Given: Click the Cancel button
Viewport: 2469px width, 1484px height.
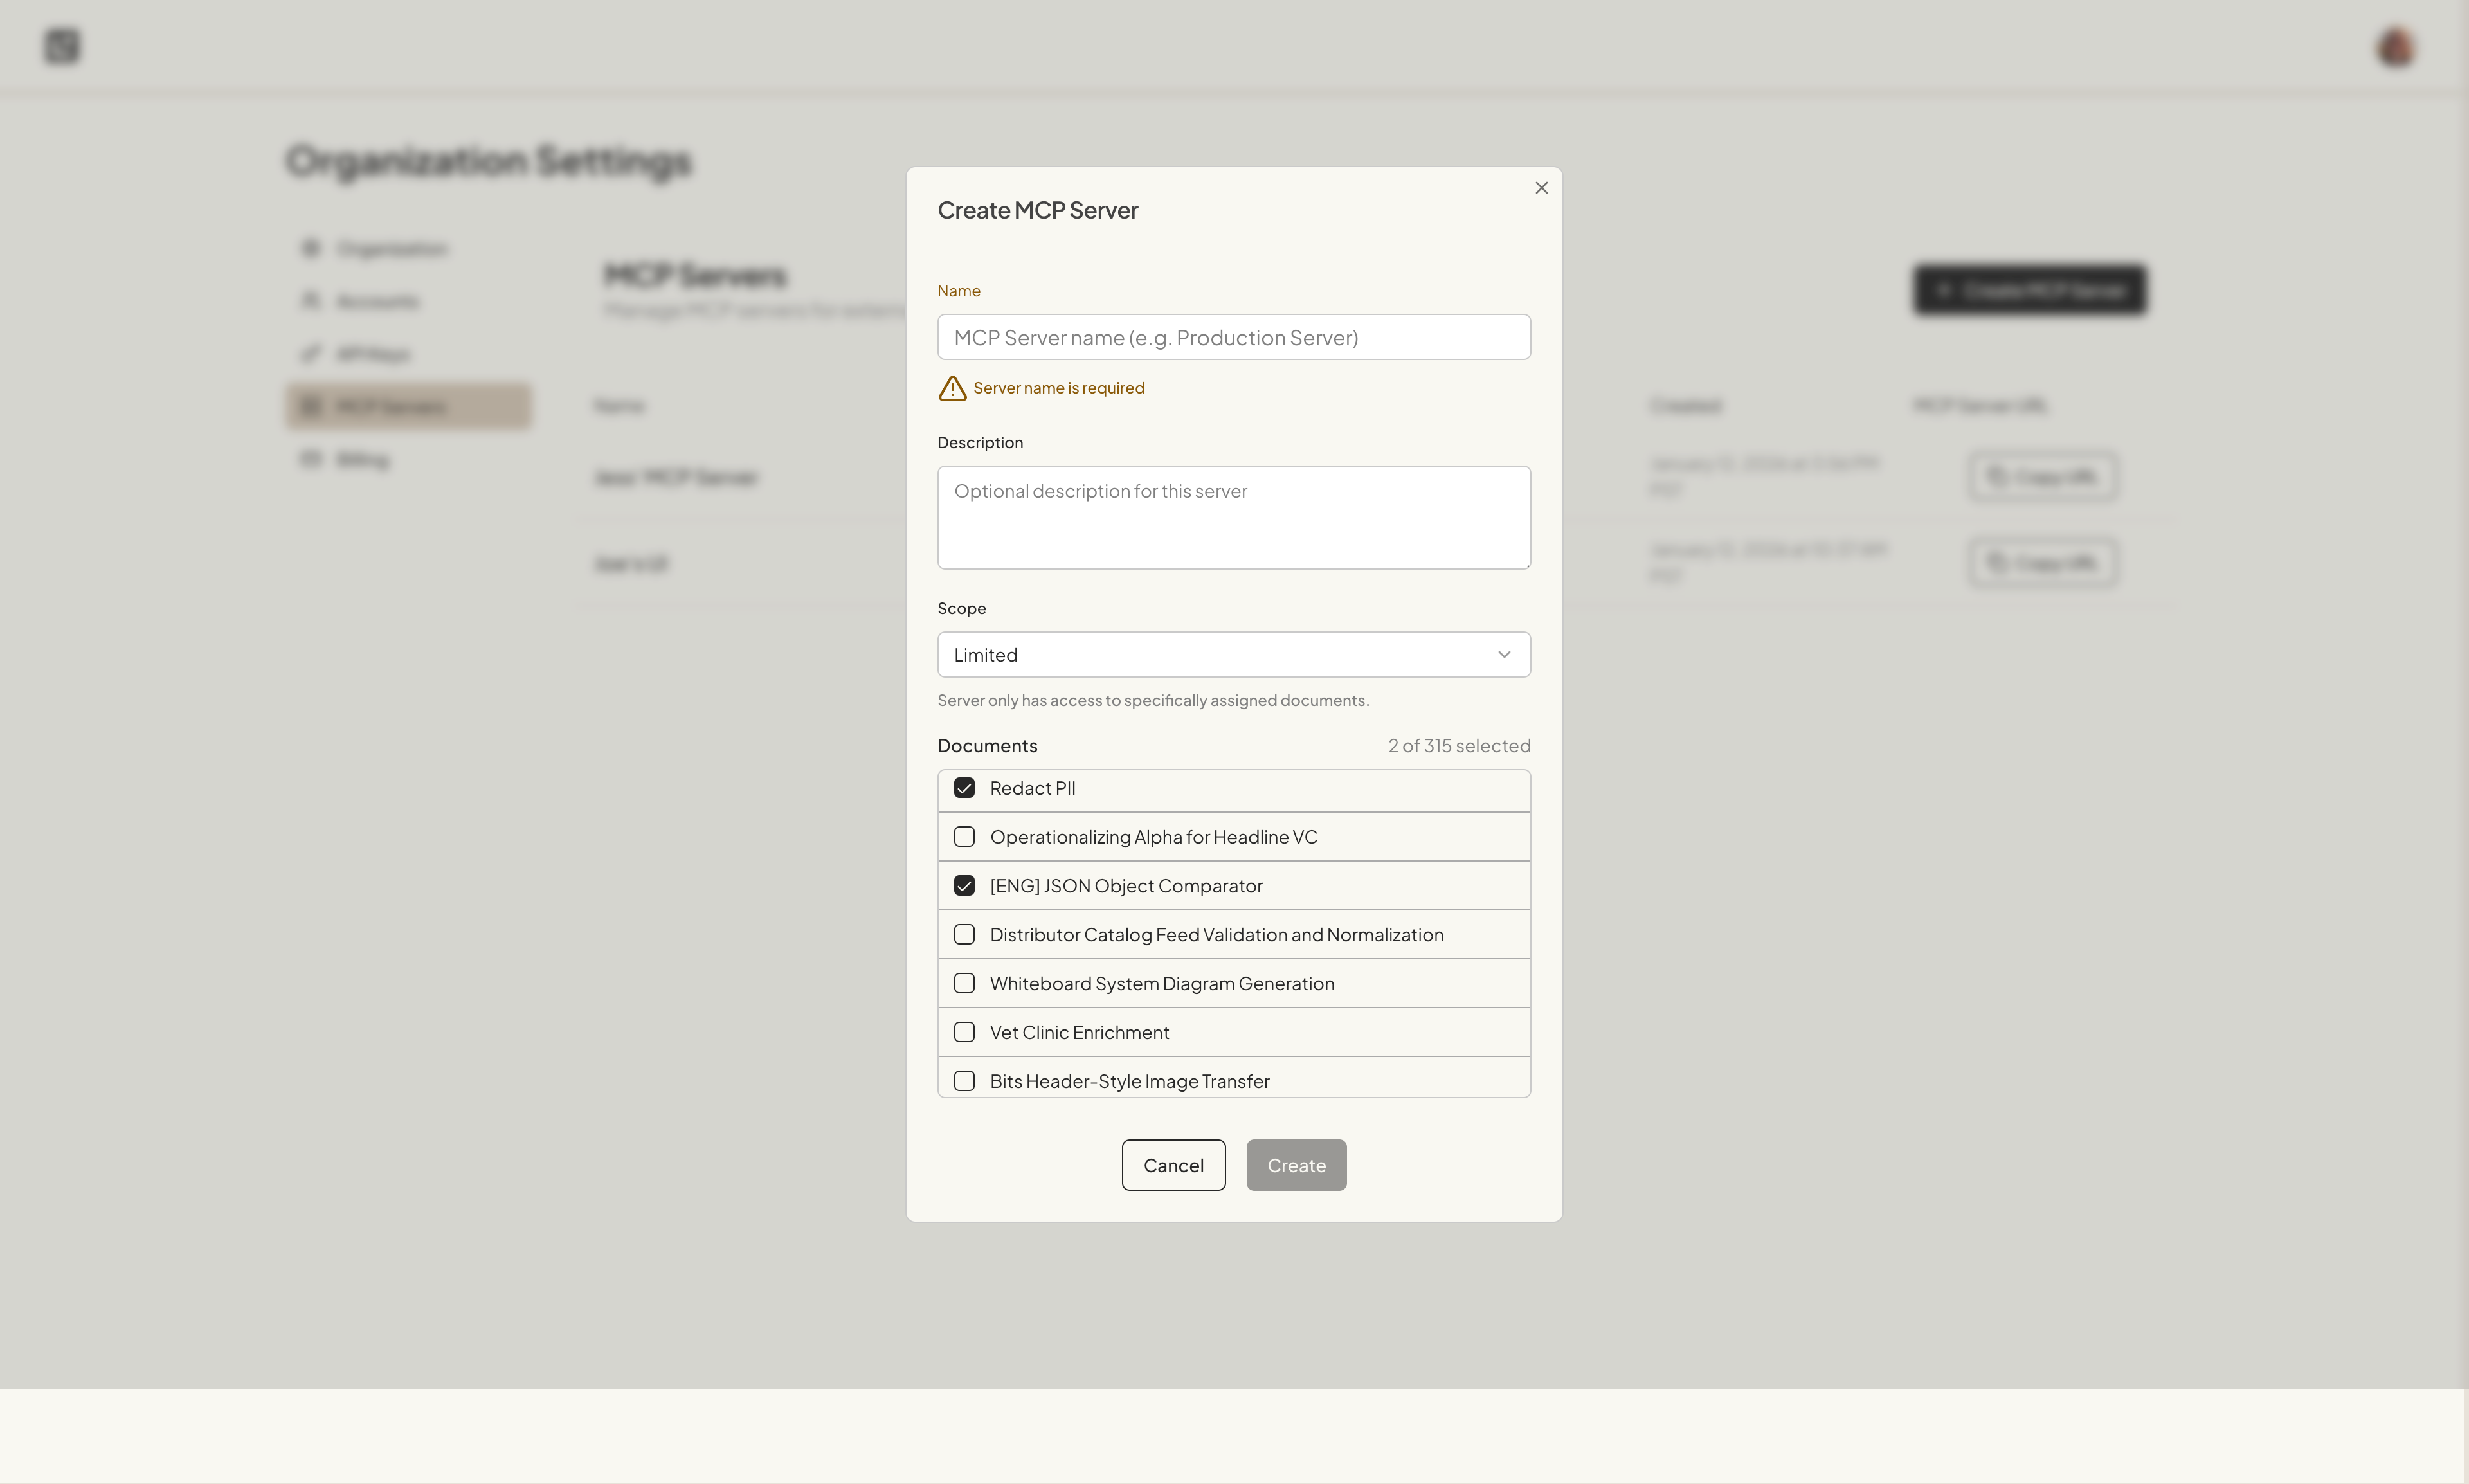Looking at the screenshot, I should tap(1173, 1164).
